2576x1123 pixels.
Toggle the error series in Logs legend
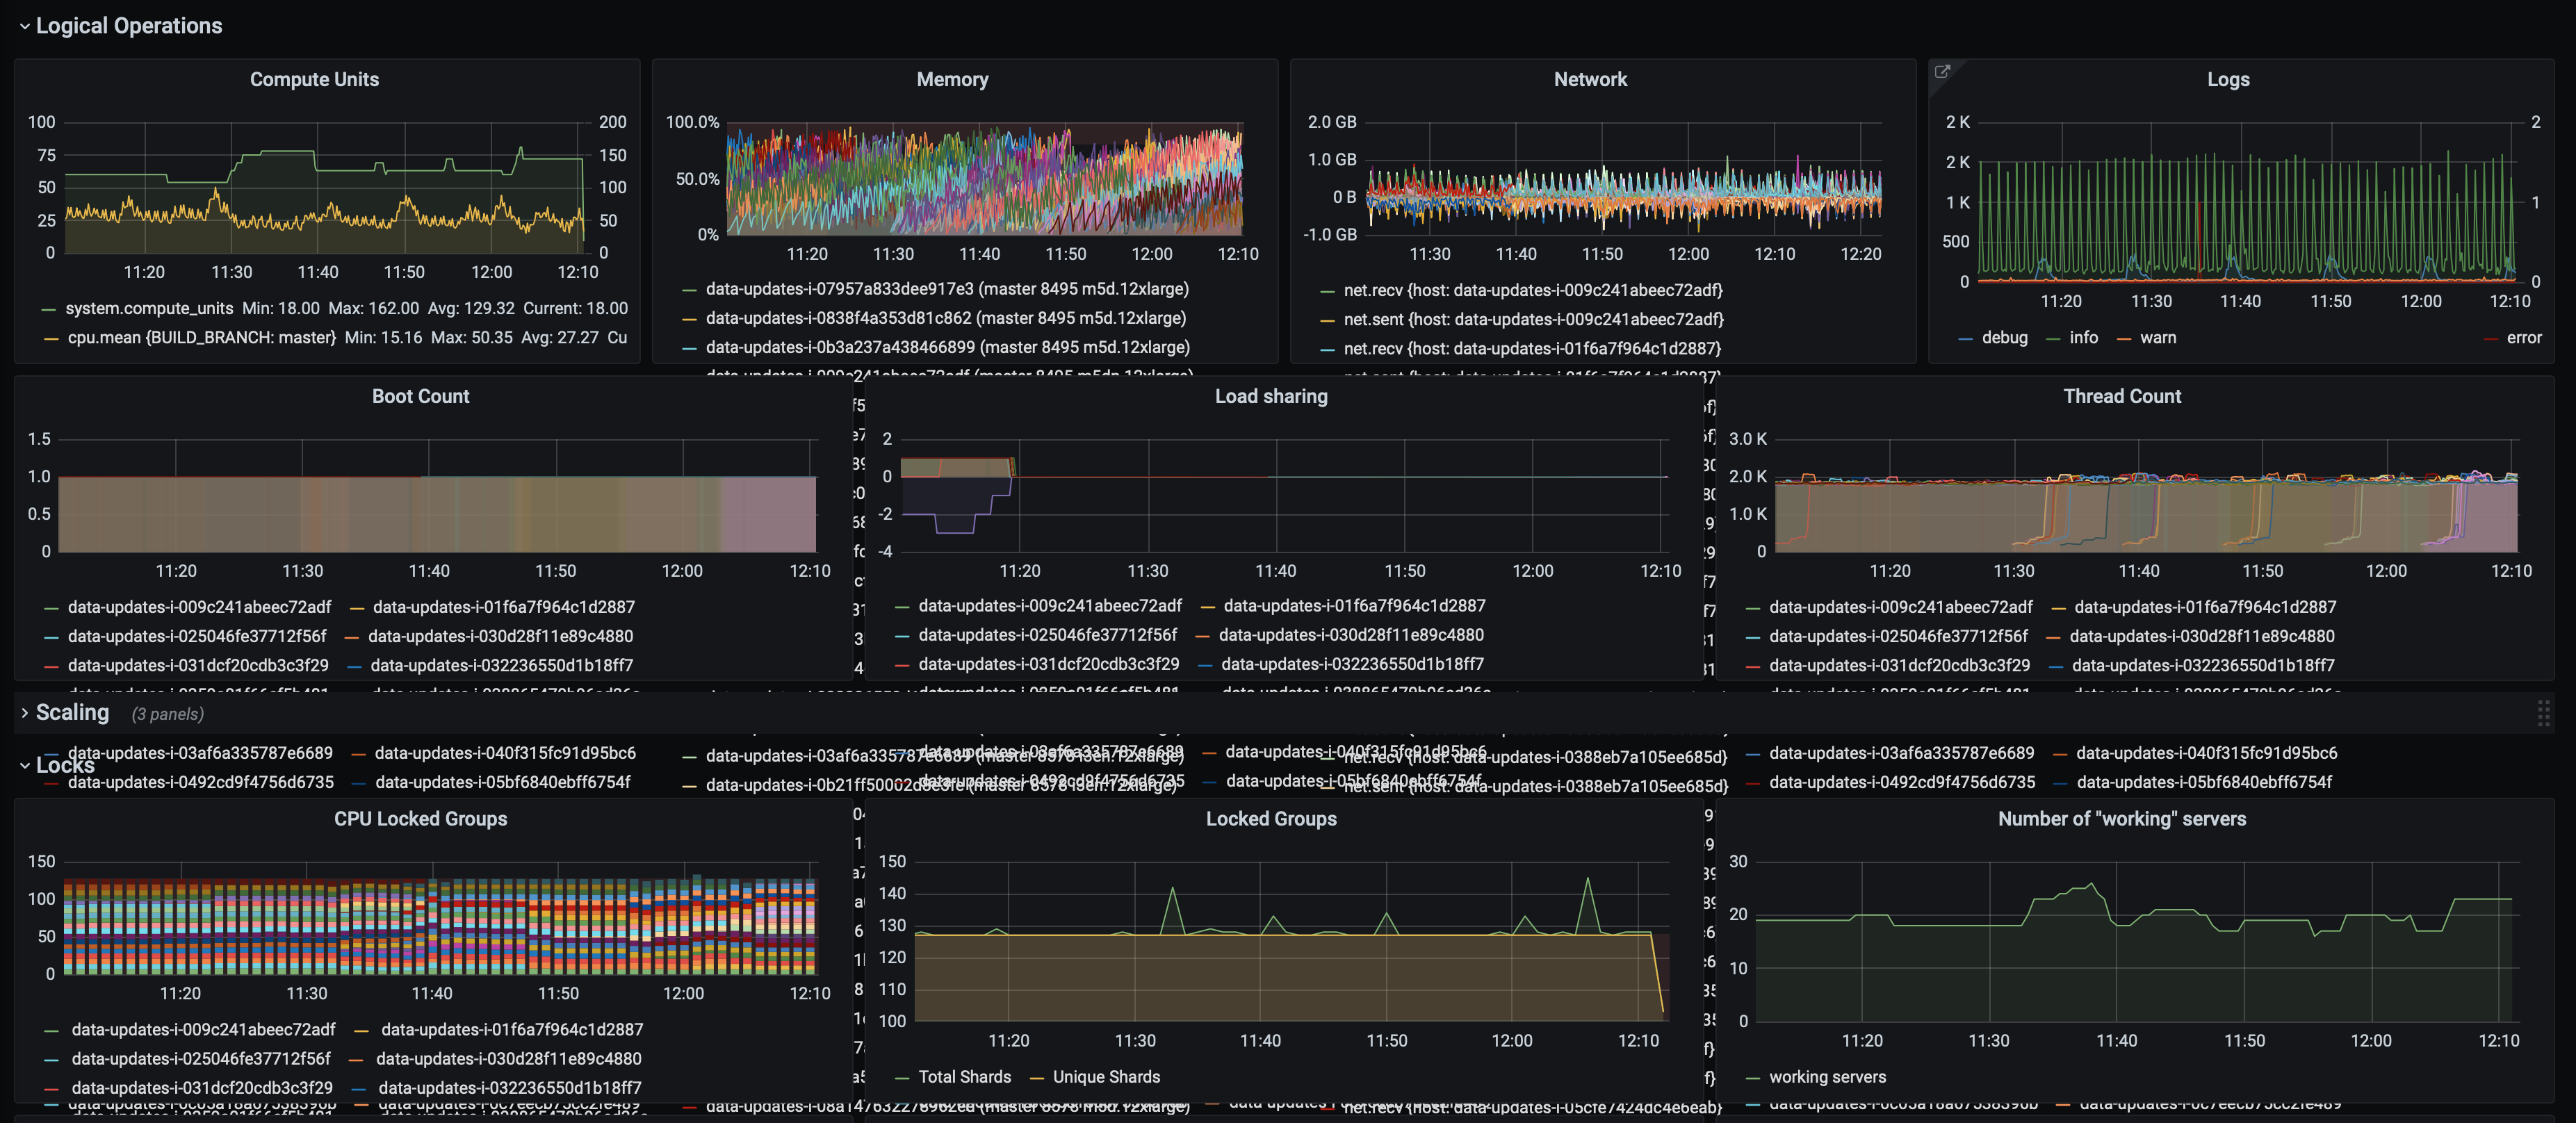(2523, 338)
